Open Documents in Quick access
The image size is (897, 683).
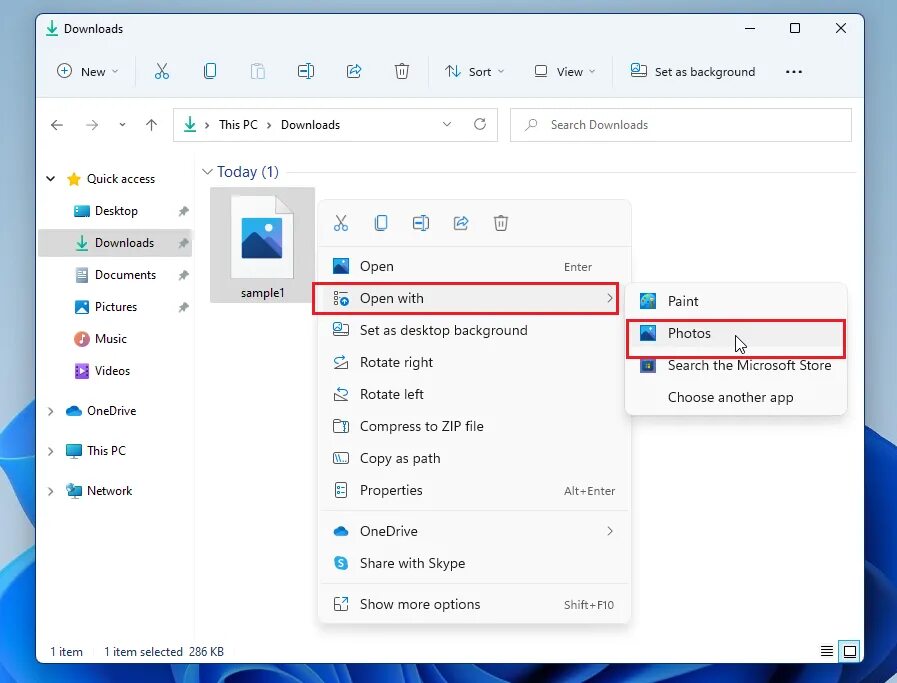(x=116, y=275)
